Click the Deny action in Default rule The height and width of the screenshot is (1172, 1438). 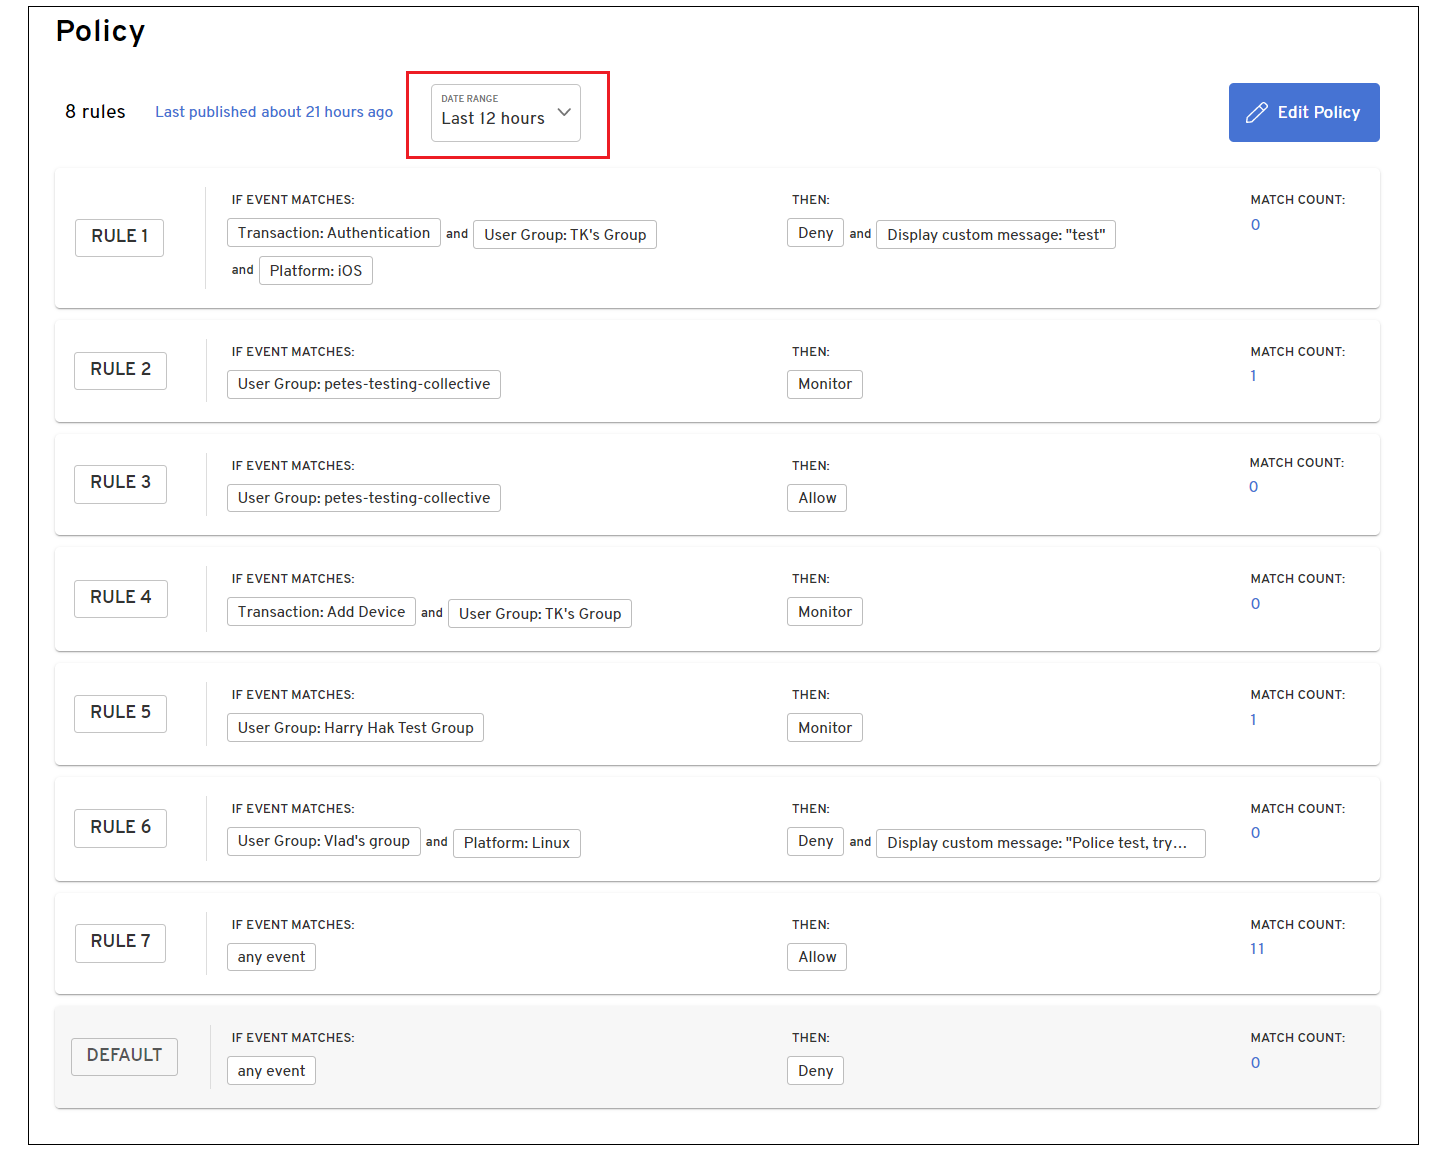(x=815, y=1071)
